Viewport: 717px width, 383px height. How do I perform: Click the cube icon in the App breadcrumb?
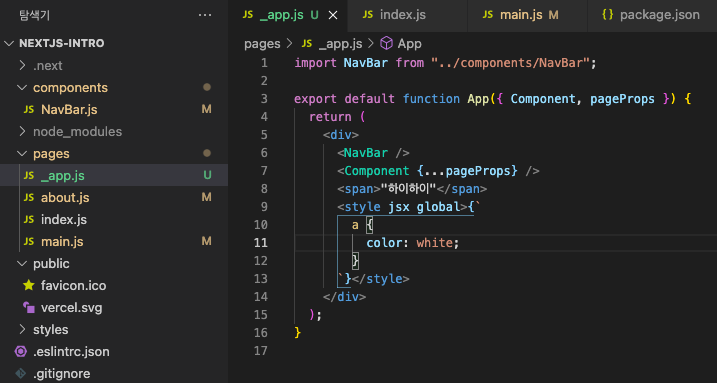tap(386, 43)
